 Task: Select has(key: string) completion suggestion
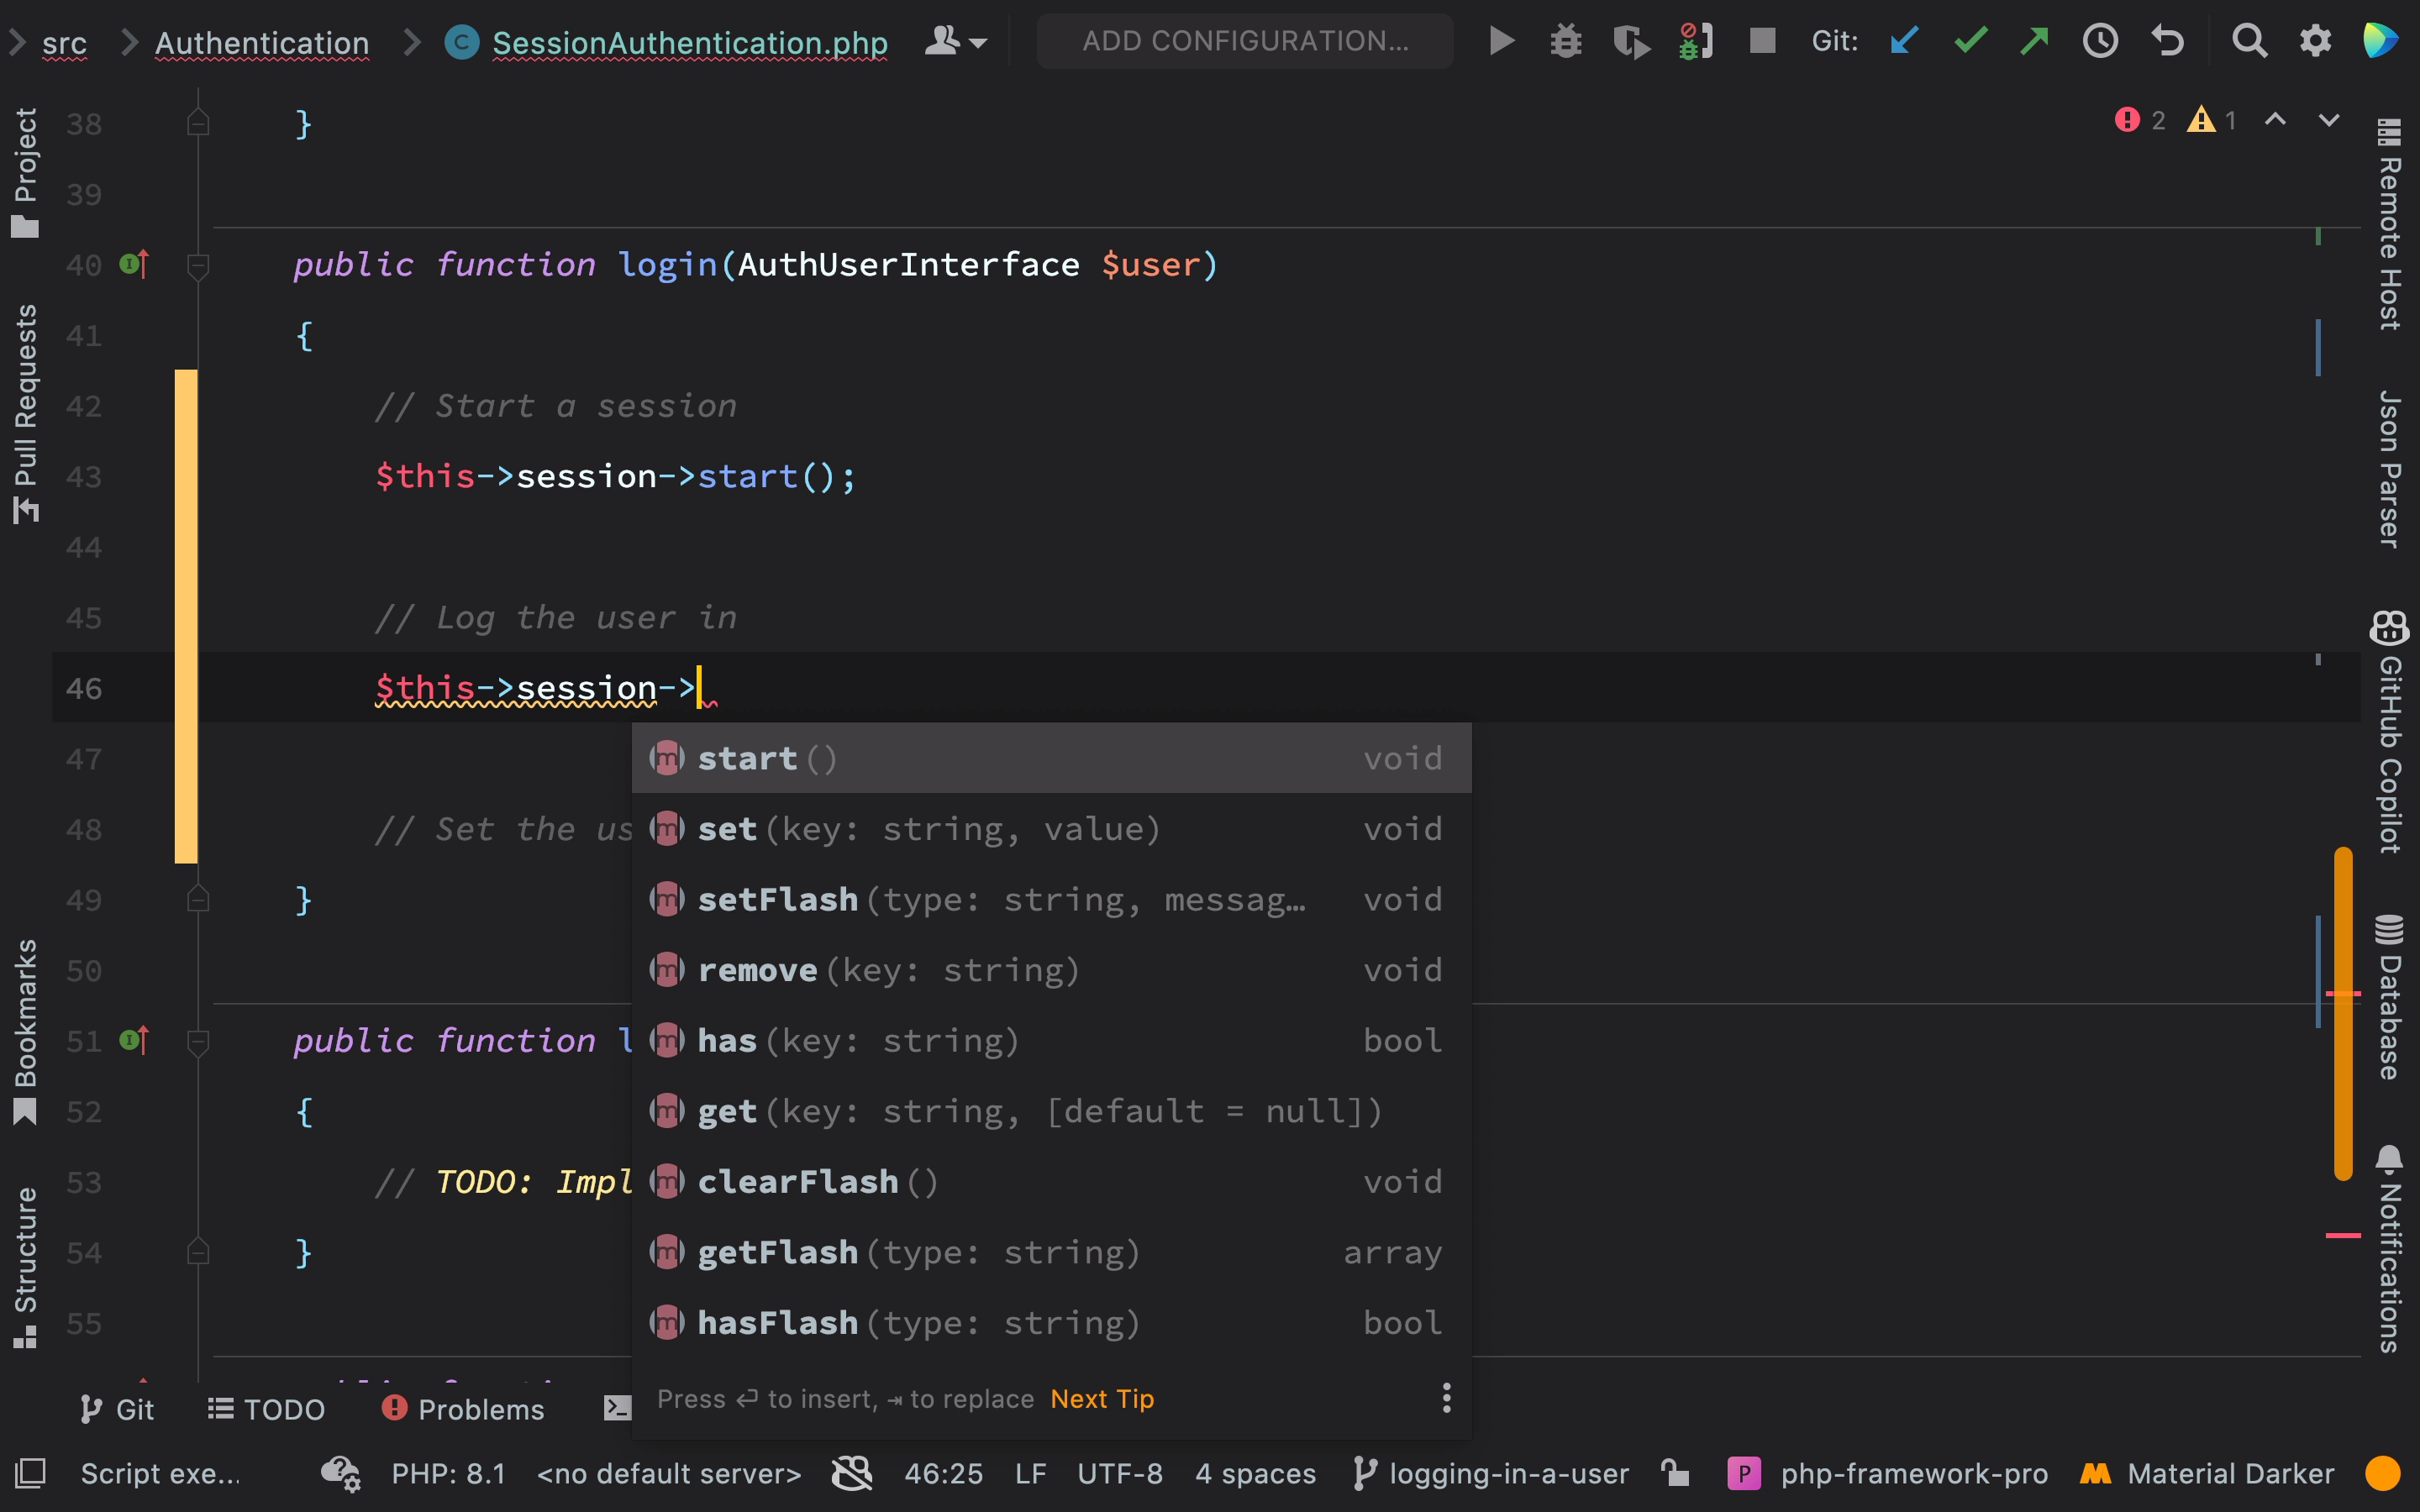[1051, 1040]
